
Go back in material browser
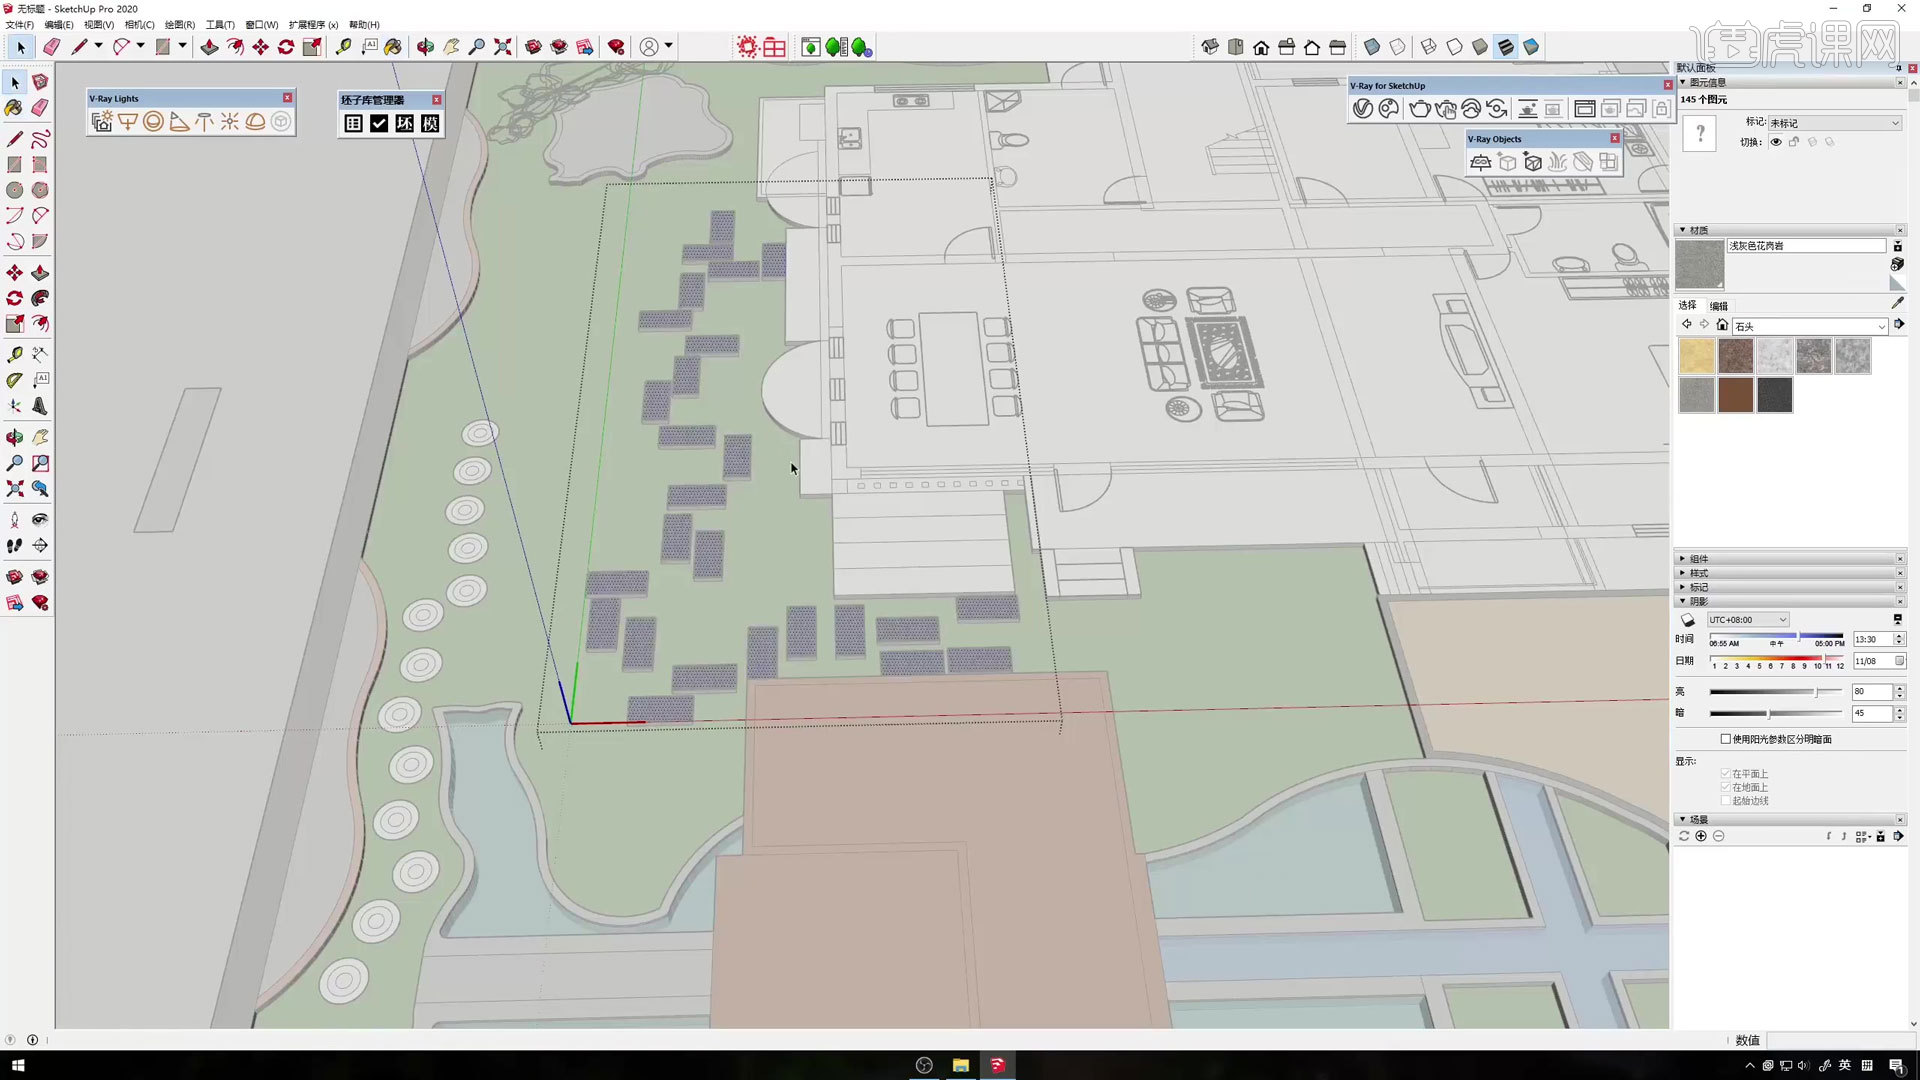click(x=1687, y=325)
